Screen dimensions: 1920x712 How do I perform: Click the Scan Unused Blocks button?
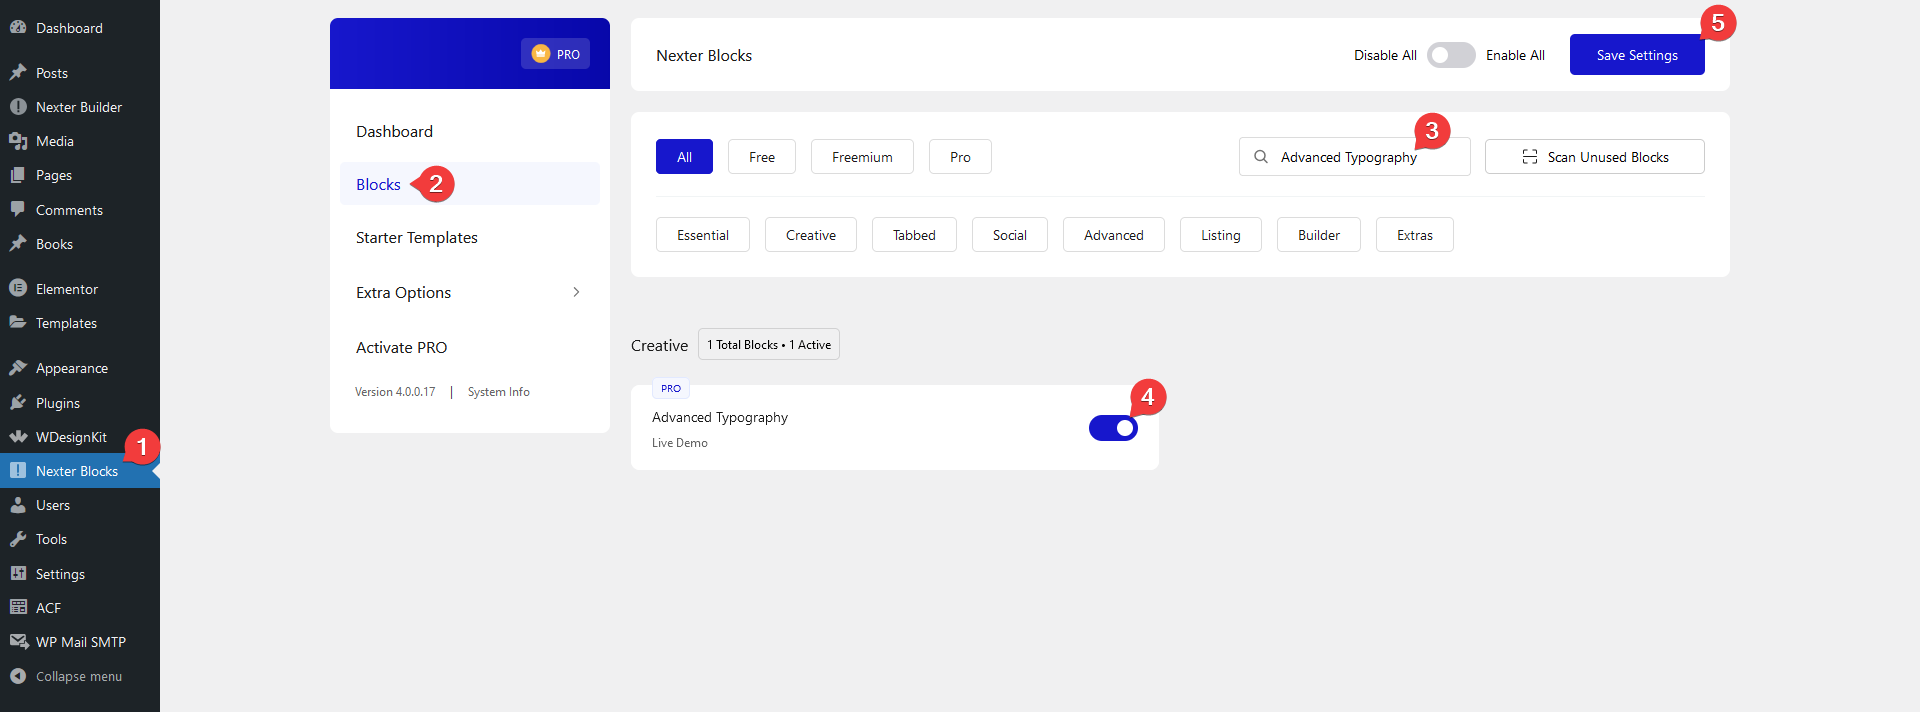pos(1594,157)
